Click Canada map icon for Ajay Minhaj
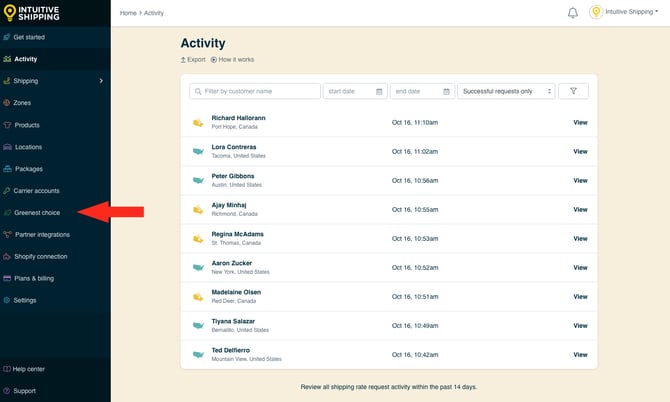 point(198,210)
